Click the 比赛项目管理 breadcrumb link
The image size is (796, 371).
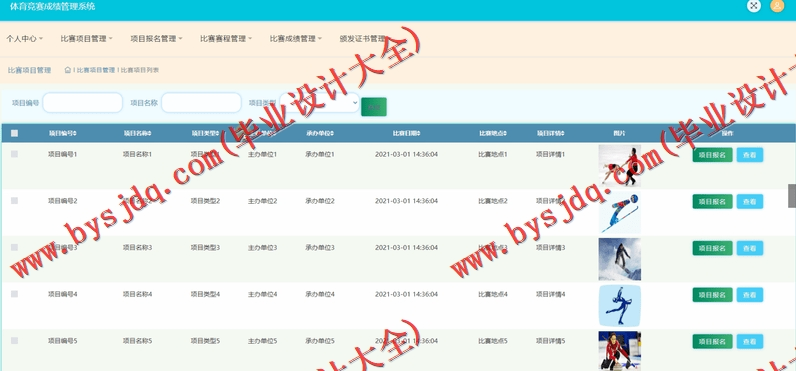pos(95,70)
